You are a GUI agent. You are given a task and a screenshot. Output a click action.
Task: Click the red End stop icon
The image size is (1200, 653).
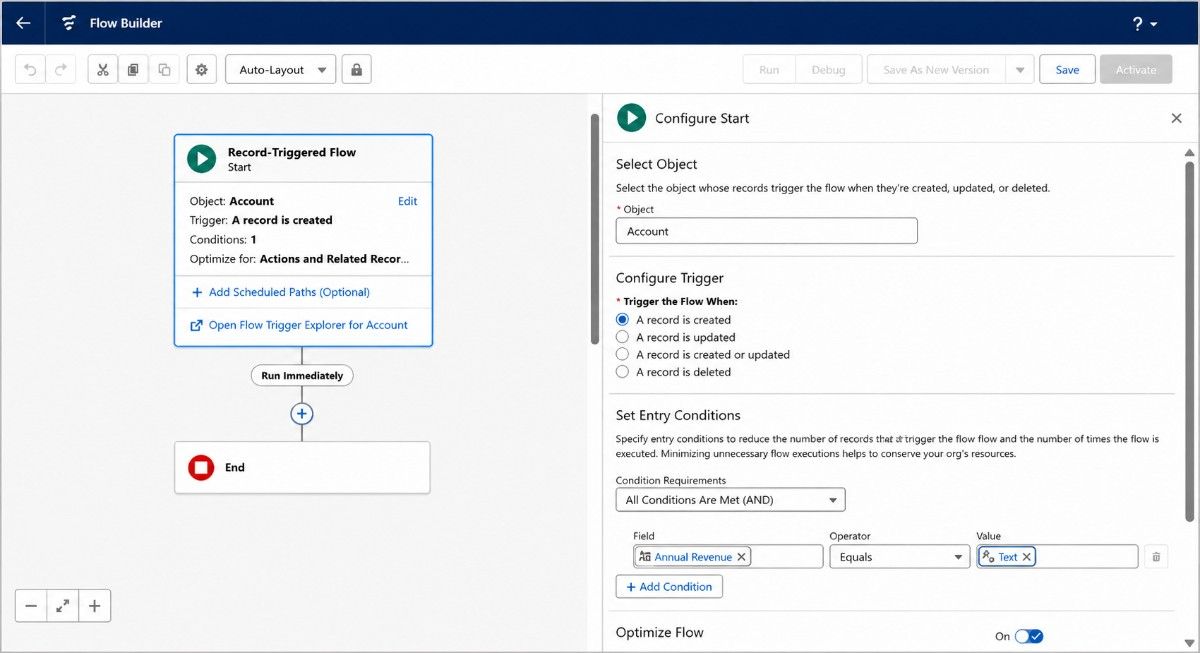click(x=201, y=467)
